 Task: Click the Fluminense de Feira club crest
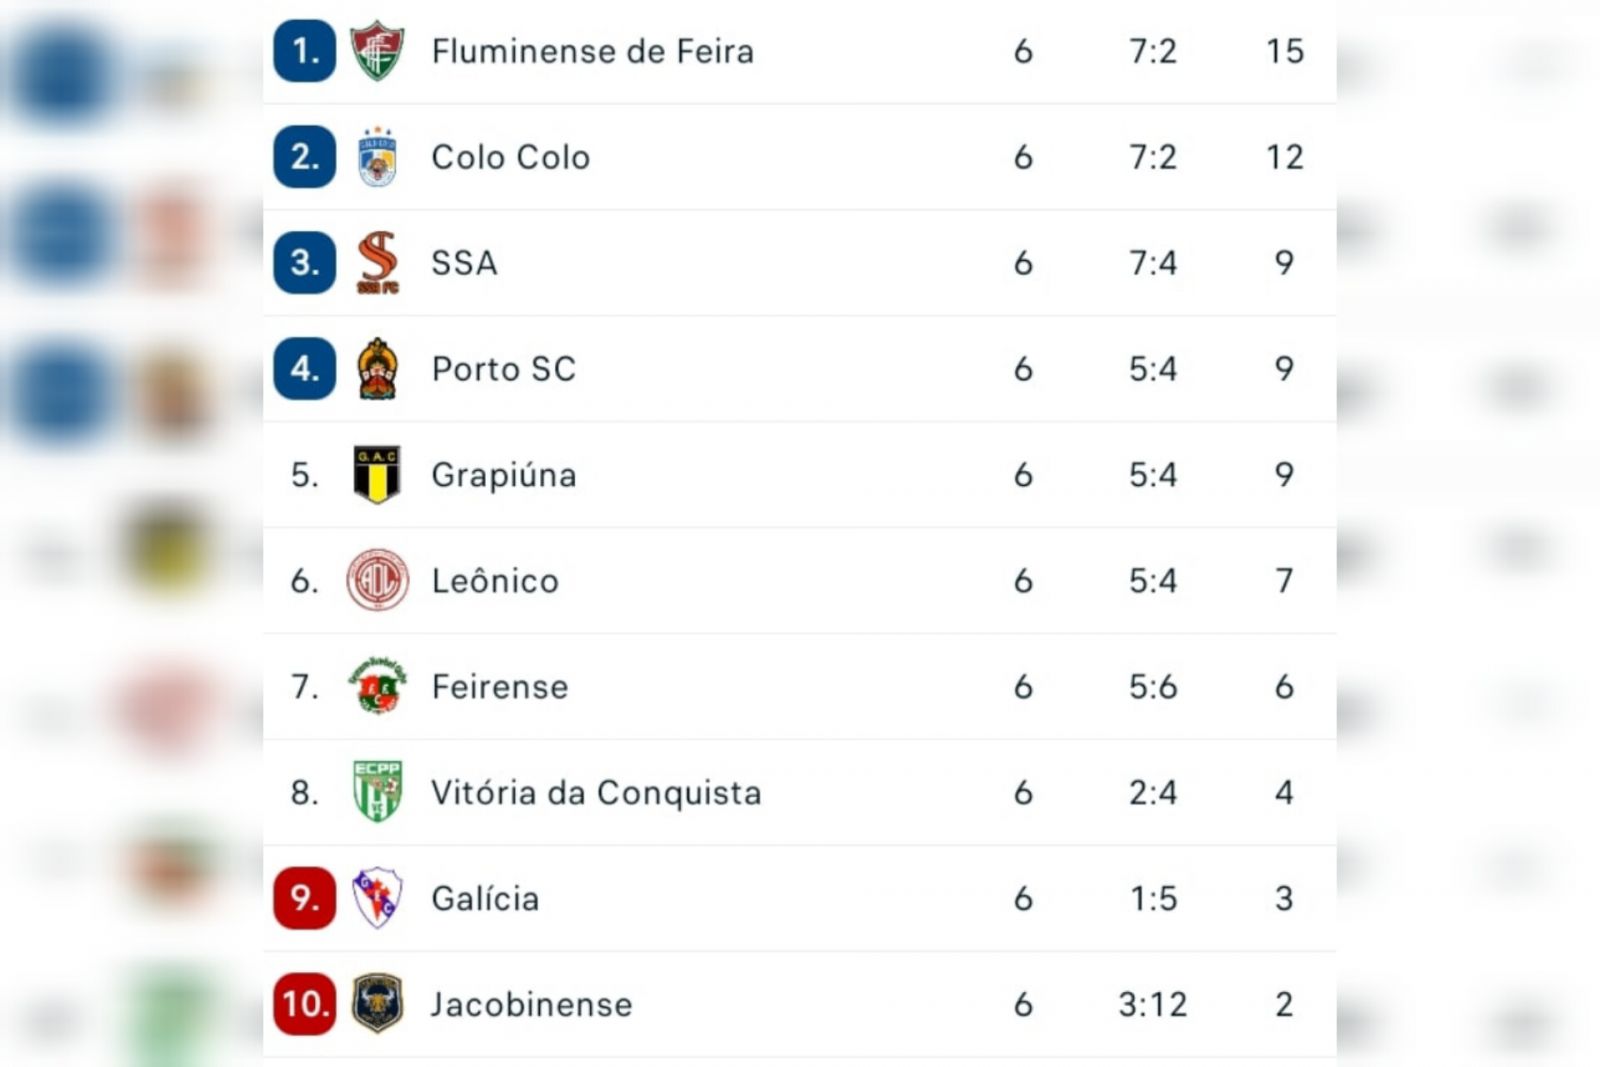377,51
